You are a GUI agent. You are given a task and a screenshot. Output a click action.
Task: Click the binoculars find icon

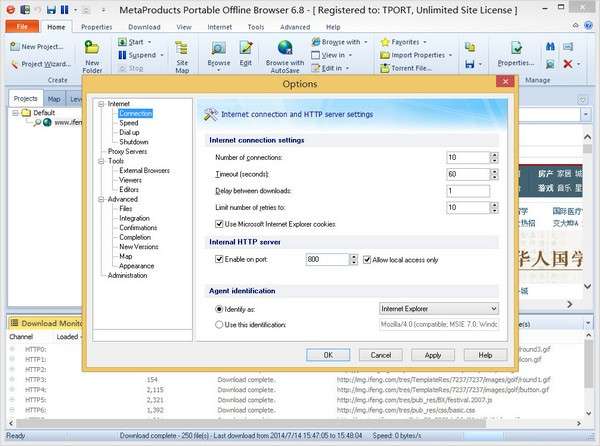(550, 47)
